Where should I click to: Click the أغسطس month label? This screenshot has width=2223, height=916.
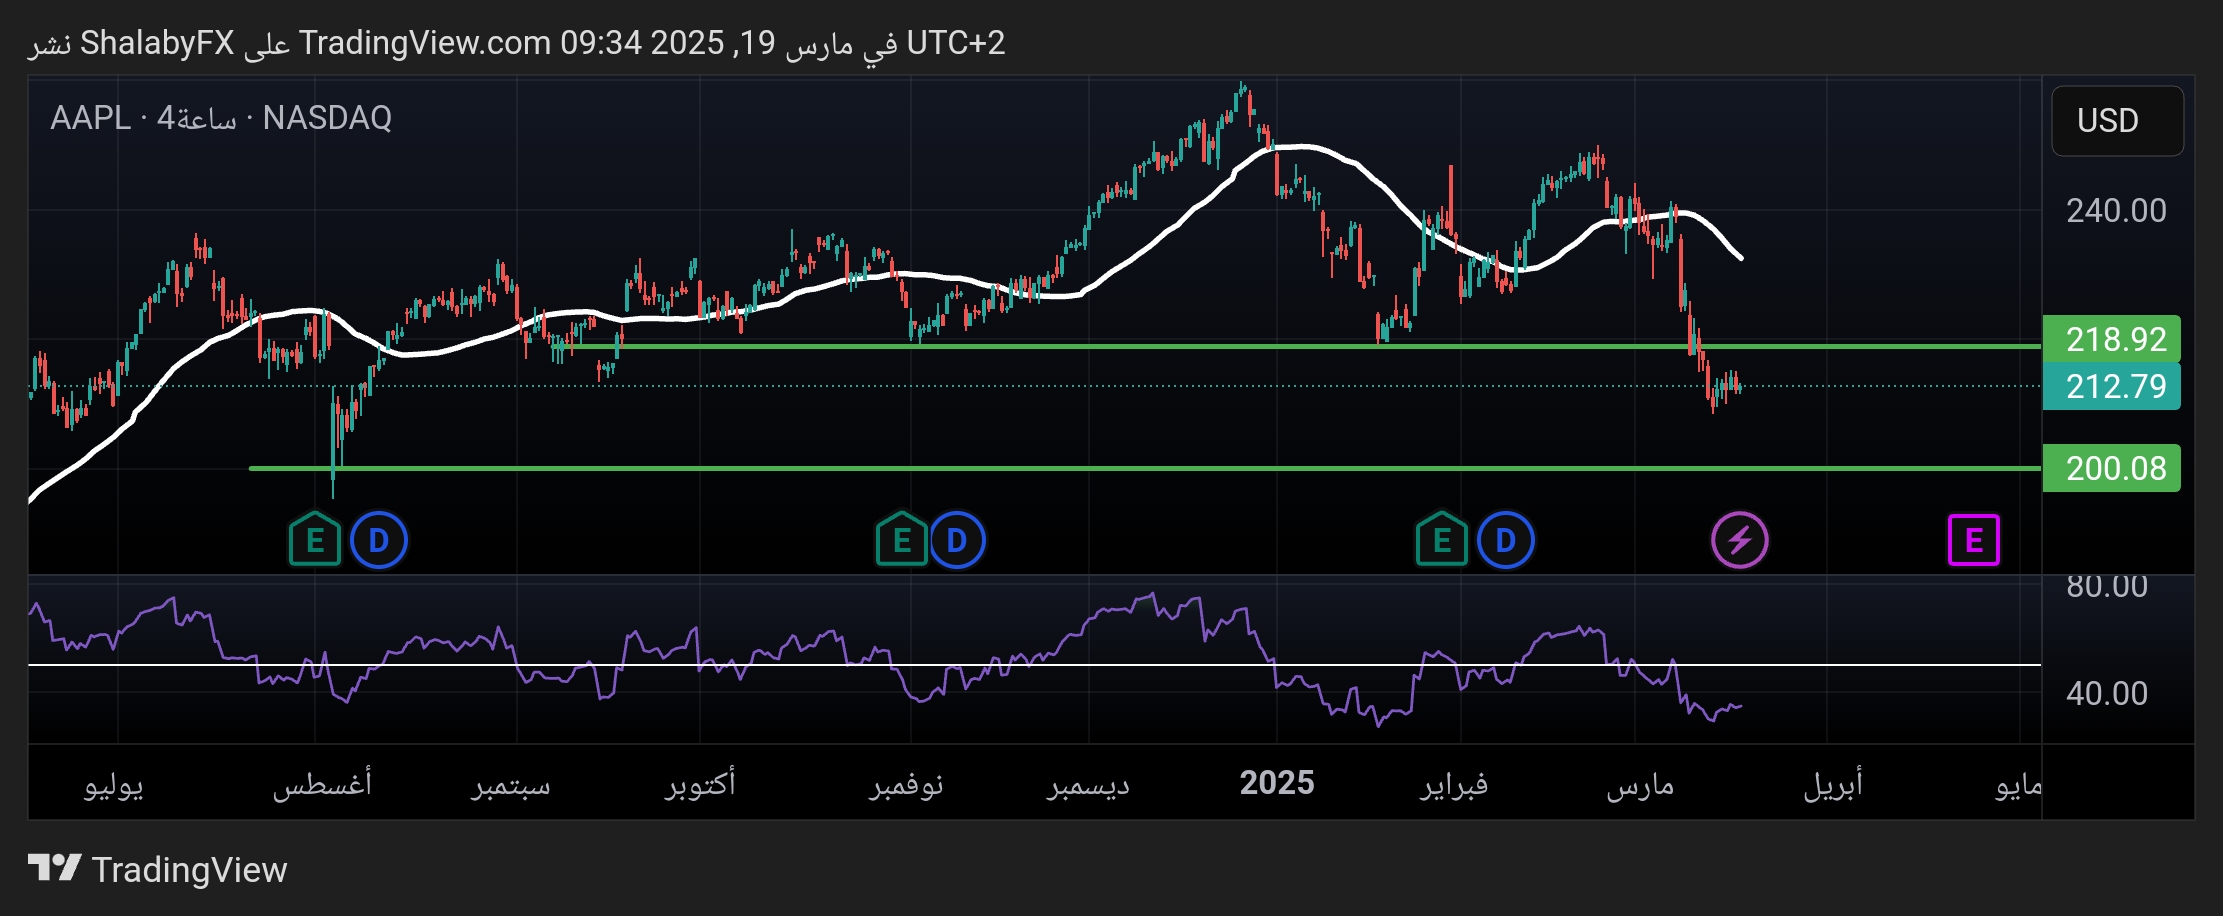tap(322, 785)
